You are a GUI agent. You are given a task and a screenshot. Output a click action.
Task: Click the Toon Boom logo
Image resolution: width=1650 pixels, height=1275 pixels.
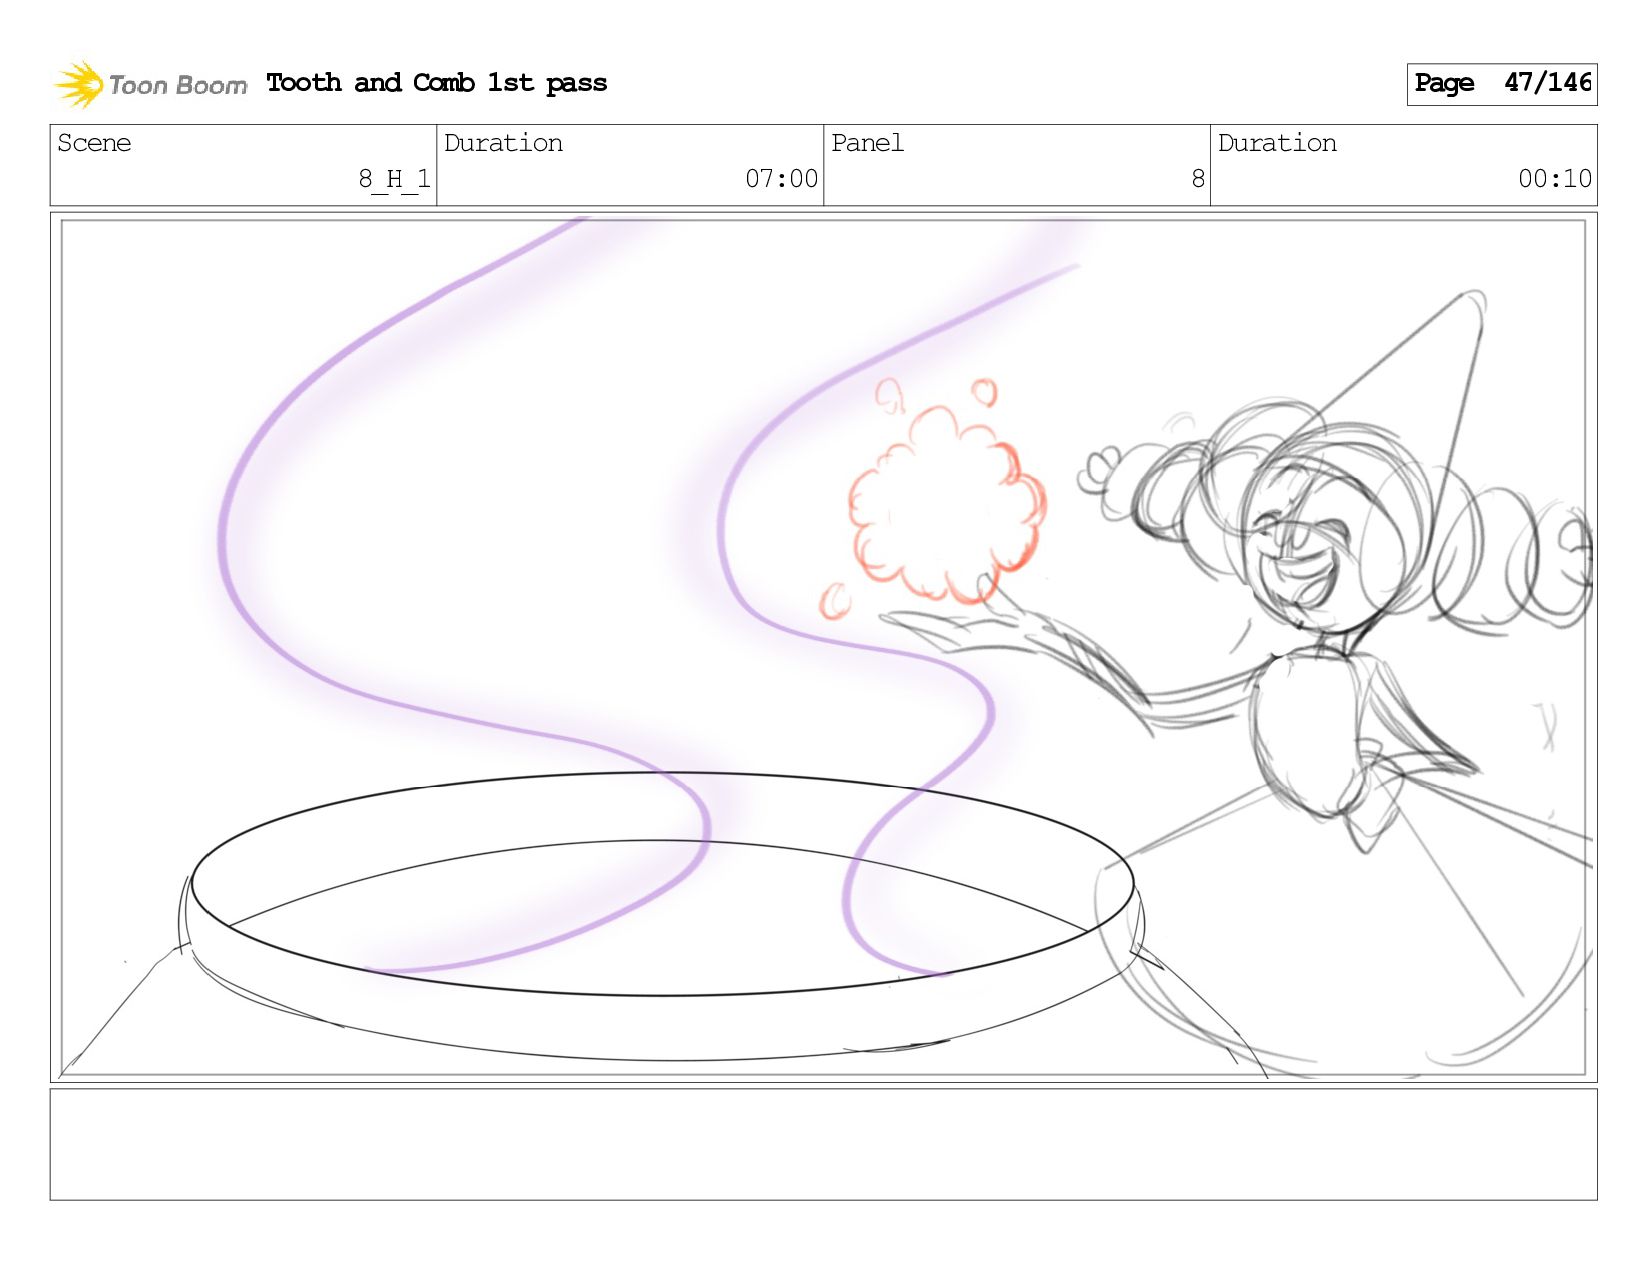click(150, 84)
